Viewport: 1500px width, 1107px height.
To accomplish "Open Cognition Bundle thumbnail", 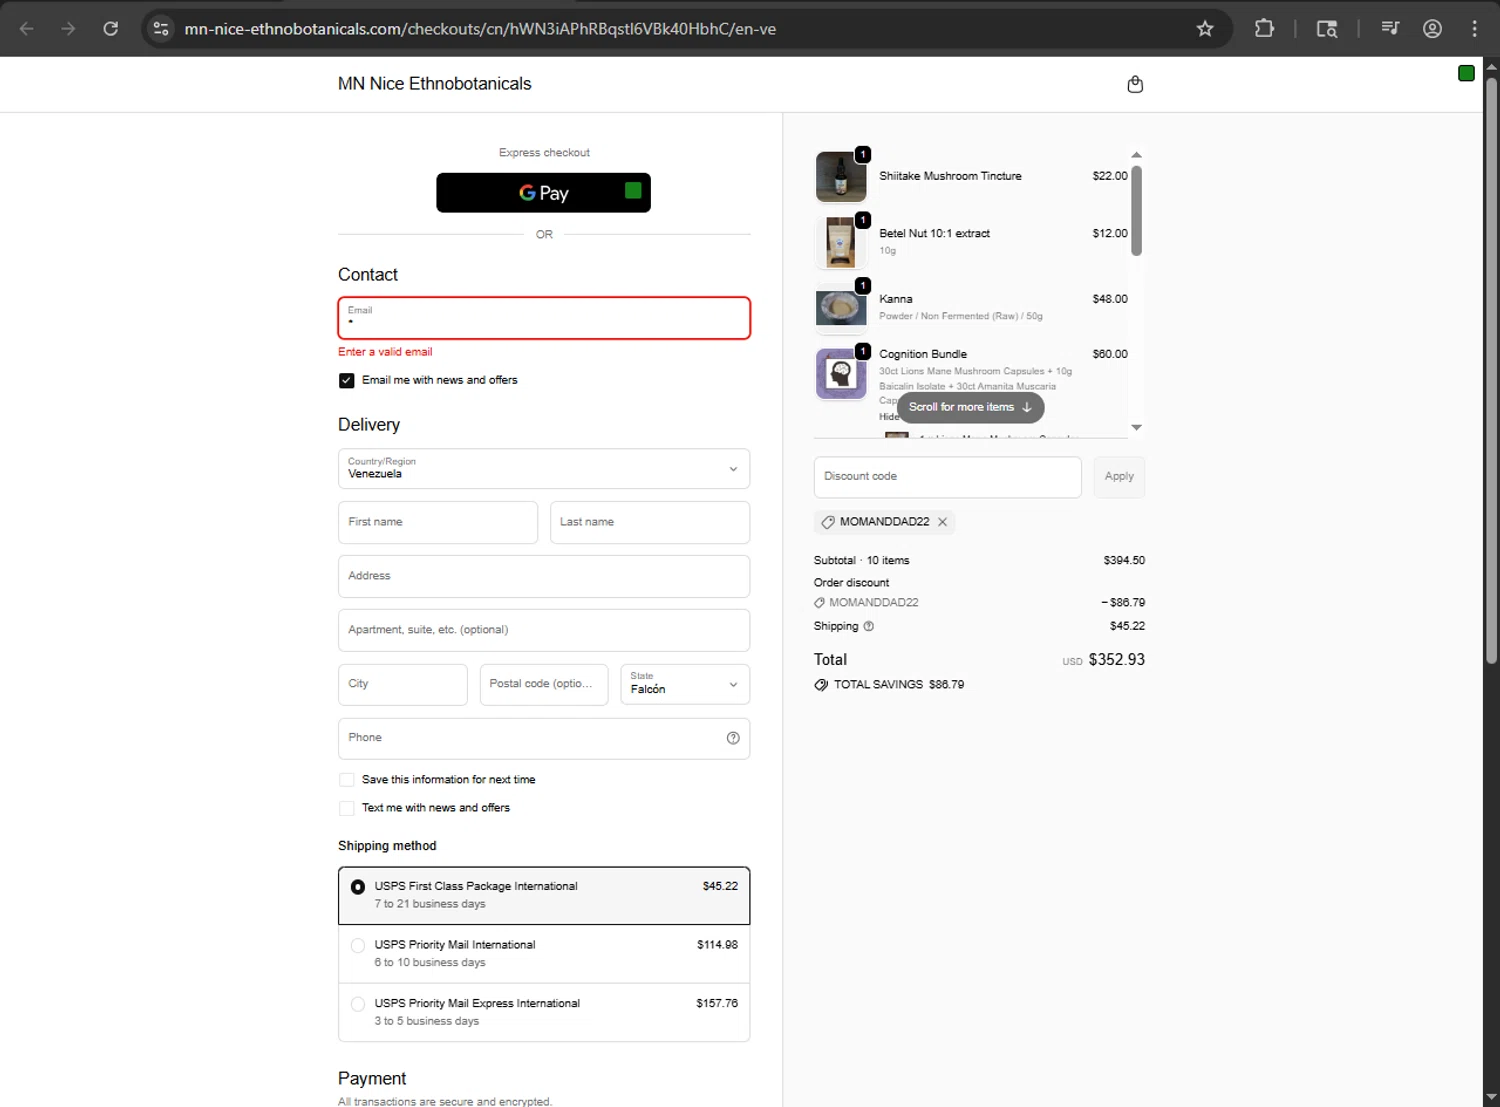I will pos(841,373).
